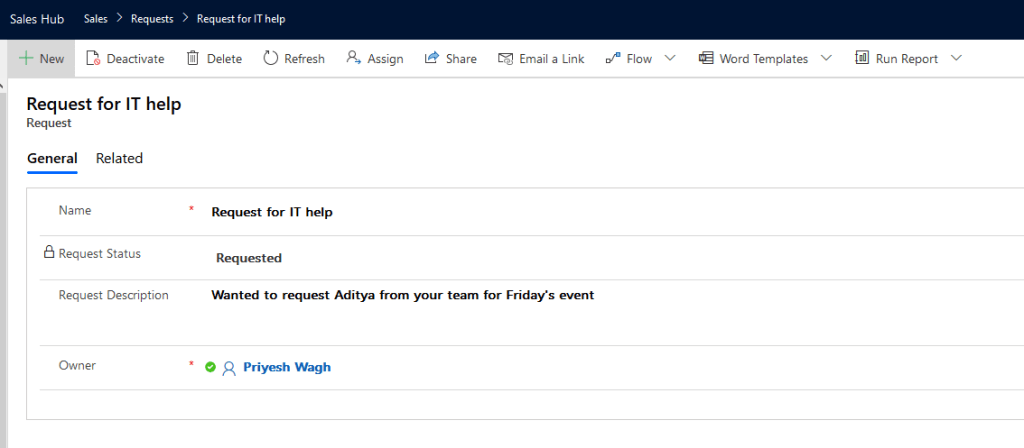Select the General tab
This screenshot has width=1024, height=448.
tap(52, 158)
